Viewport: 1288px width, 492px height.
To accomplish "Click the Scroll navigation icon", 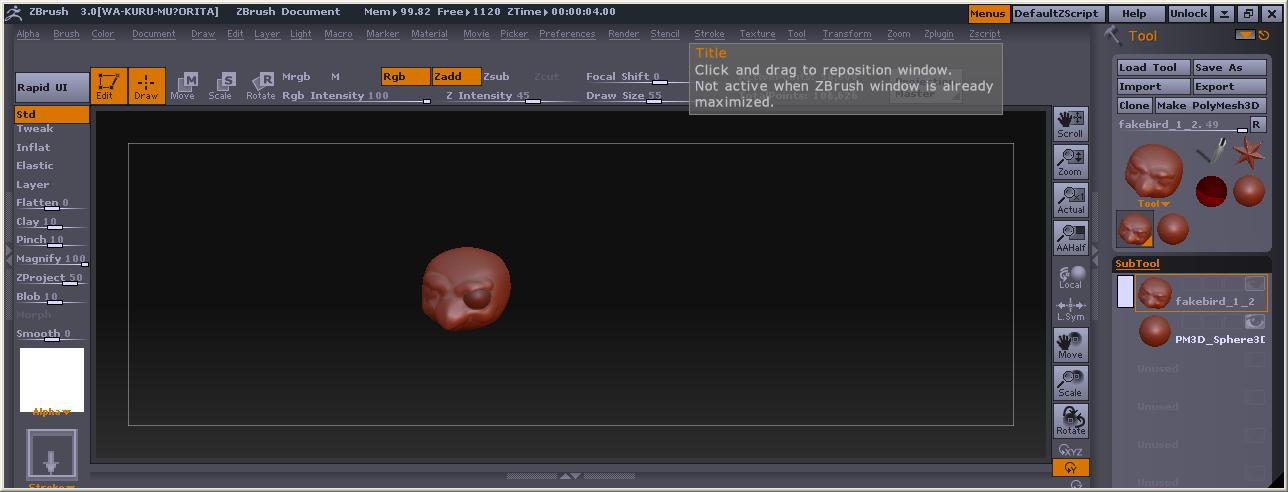I will point(1070,124).
